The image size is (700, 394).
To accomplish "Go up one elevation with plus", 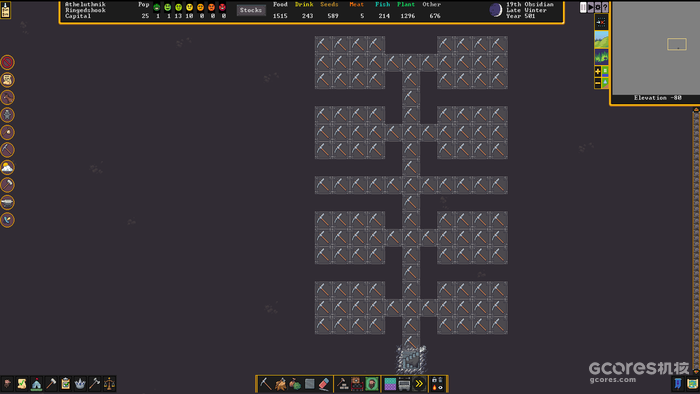I will click(x=598, y=71).
